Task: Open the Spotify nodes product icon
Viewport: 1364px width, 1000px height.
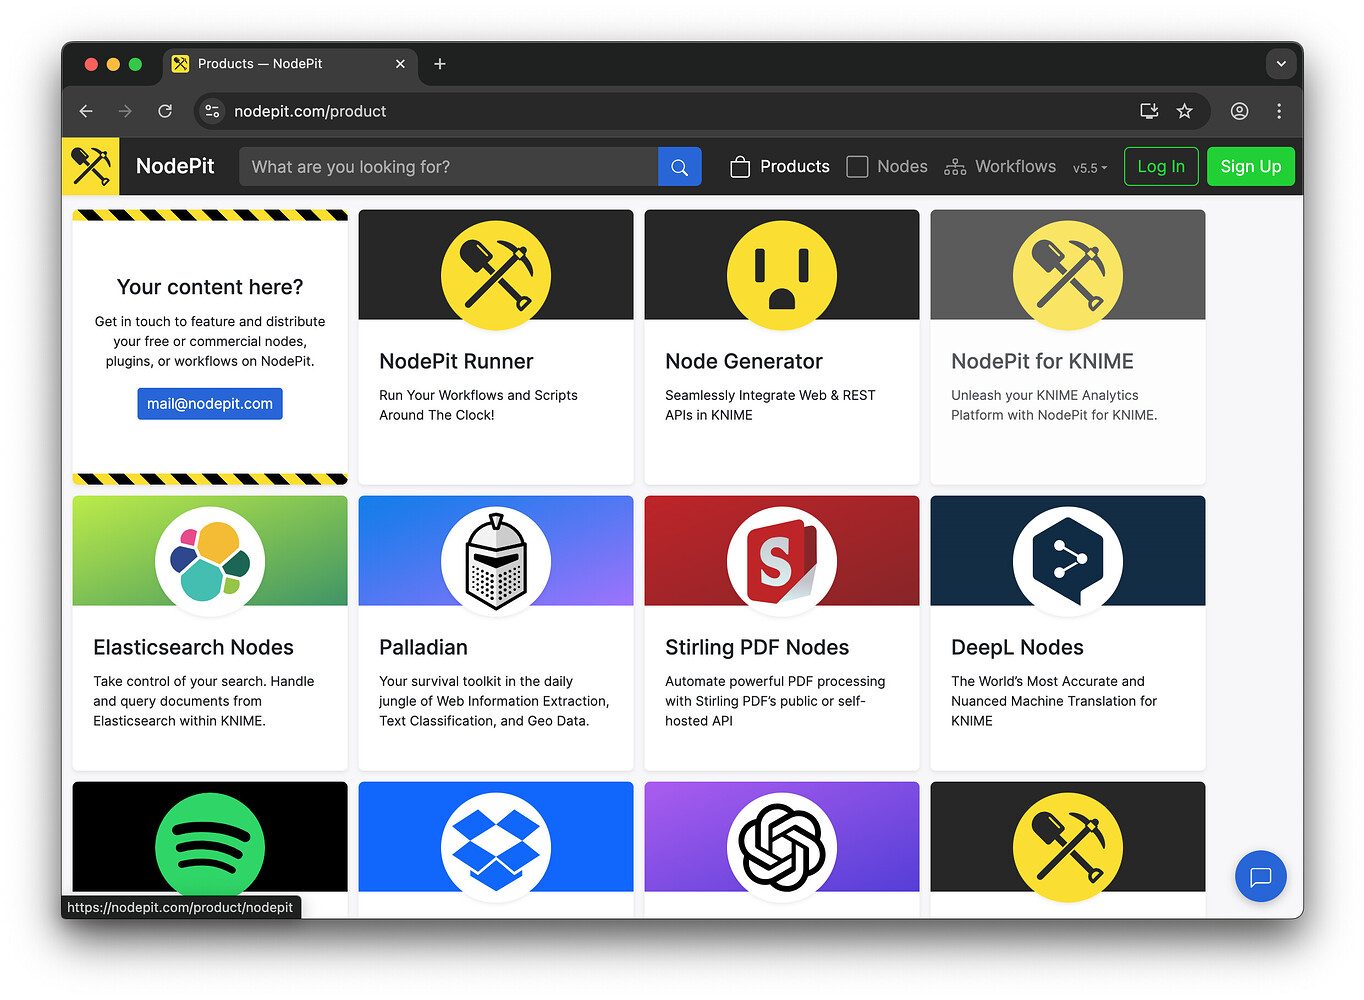Action: click(x=209, y=846)
